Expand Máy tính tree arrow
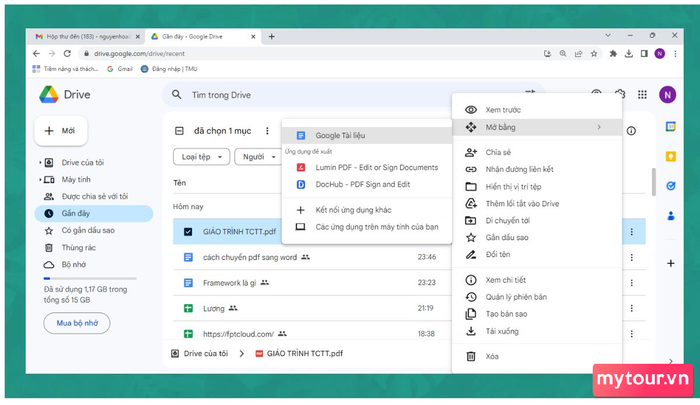Viewport: 700px width, 405px height. [40, 180]
